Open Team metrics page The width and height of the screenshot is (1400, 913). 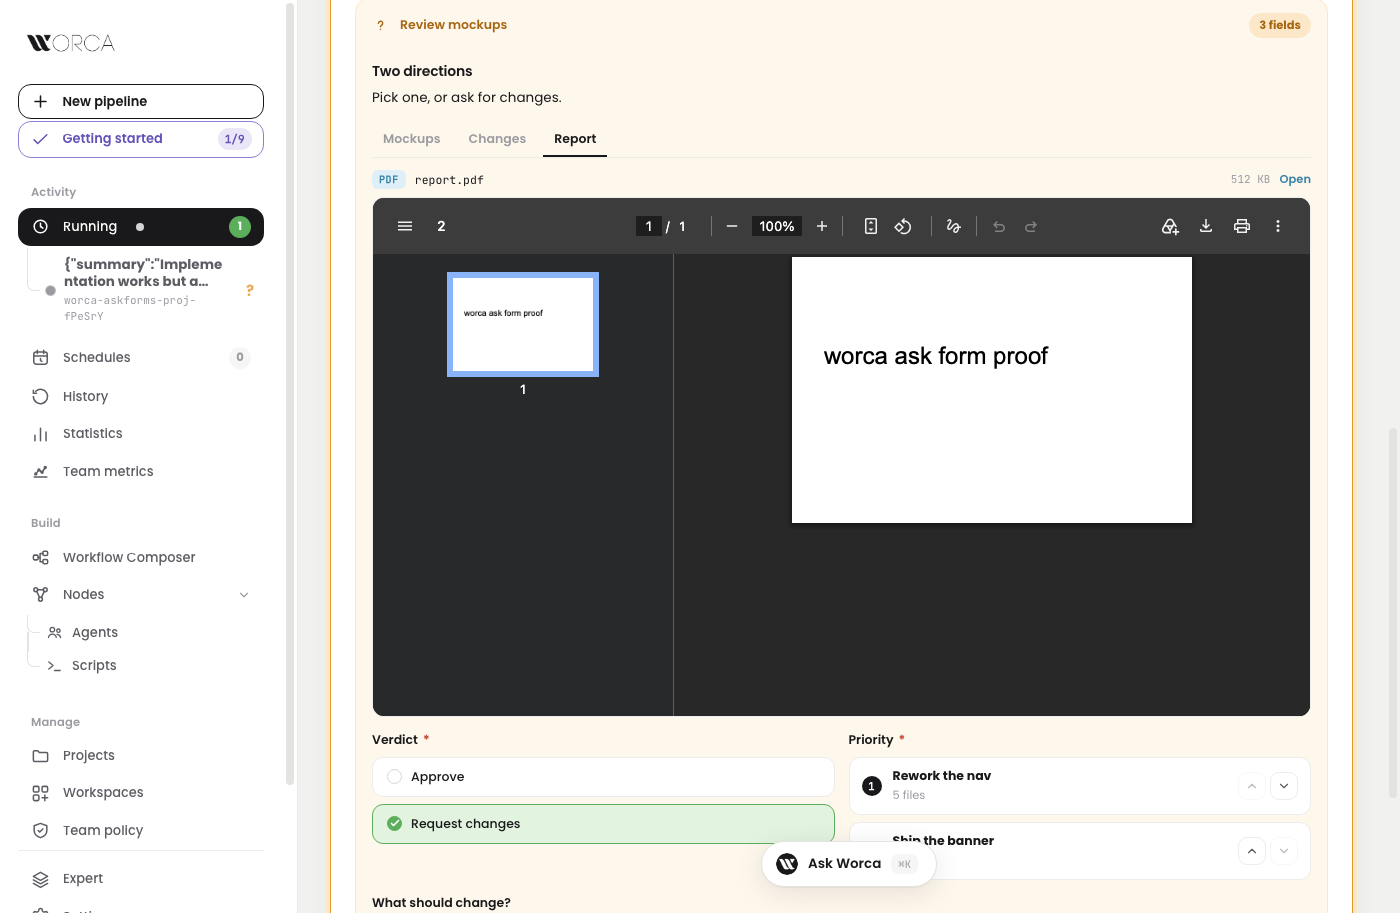coord(141,471)
